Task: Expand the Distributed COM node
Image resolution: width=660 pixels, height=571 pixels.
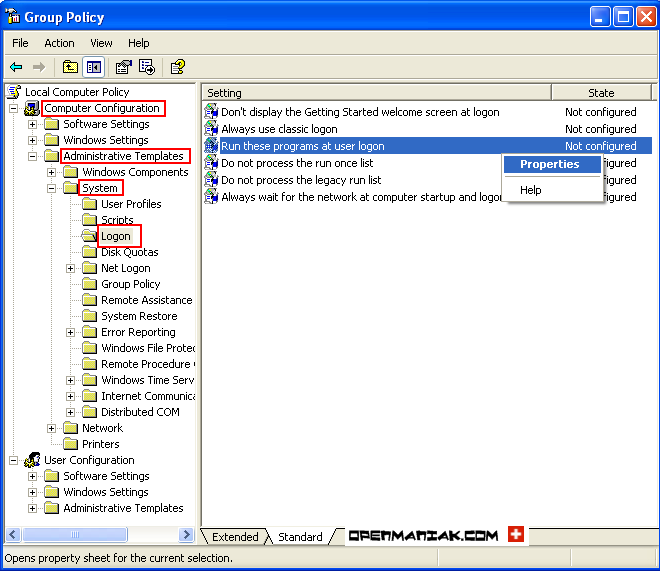Action: (x=70, y=412)
